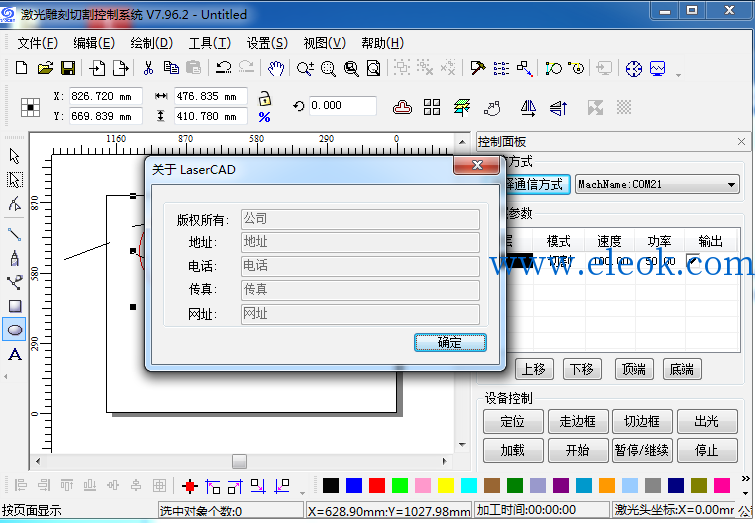
Task: Click the red laser origin alignment icon
Action: click(190, 486)
